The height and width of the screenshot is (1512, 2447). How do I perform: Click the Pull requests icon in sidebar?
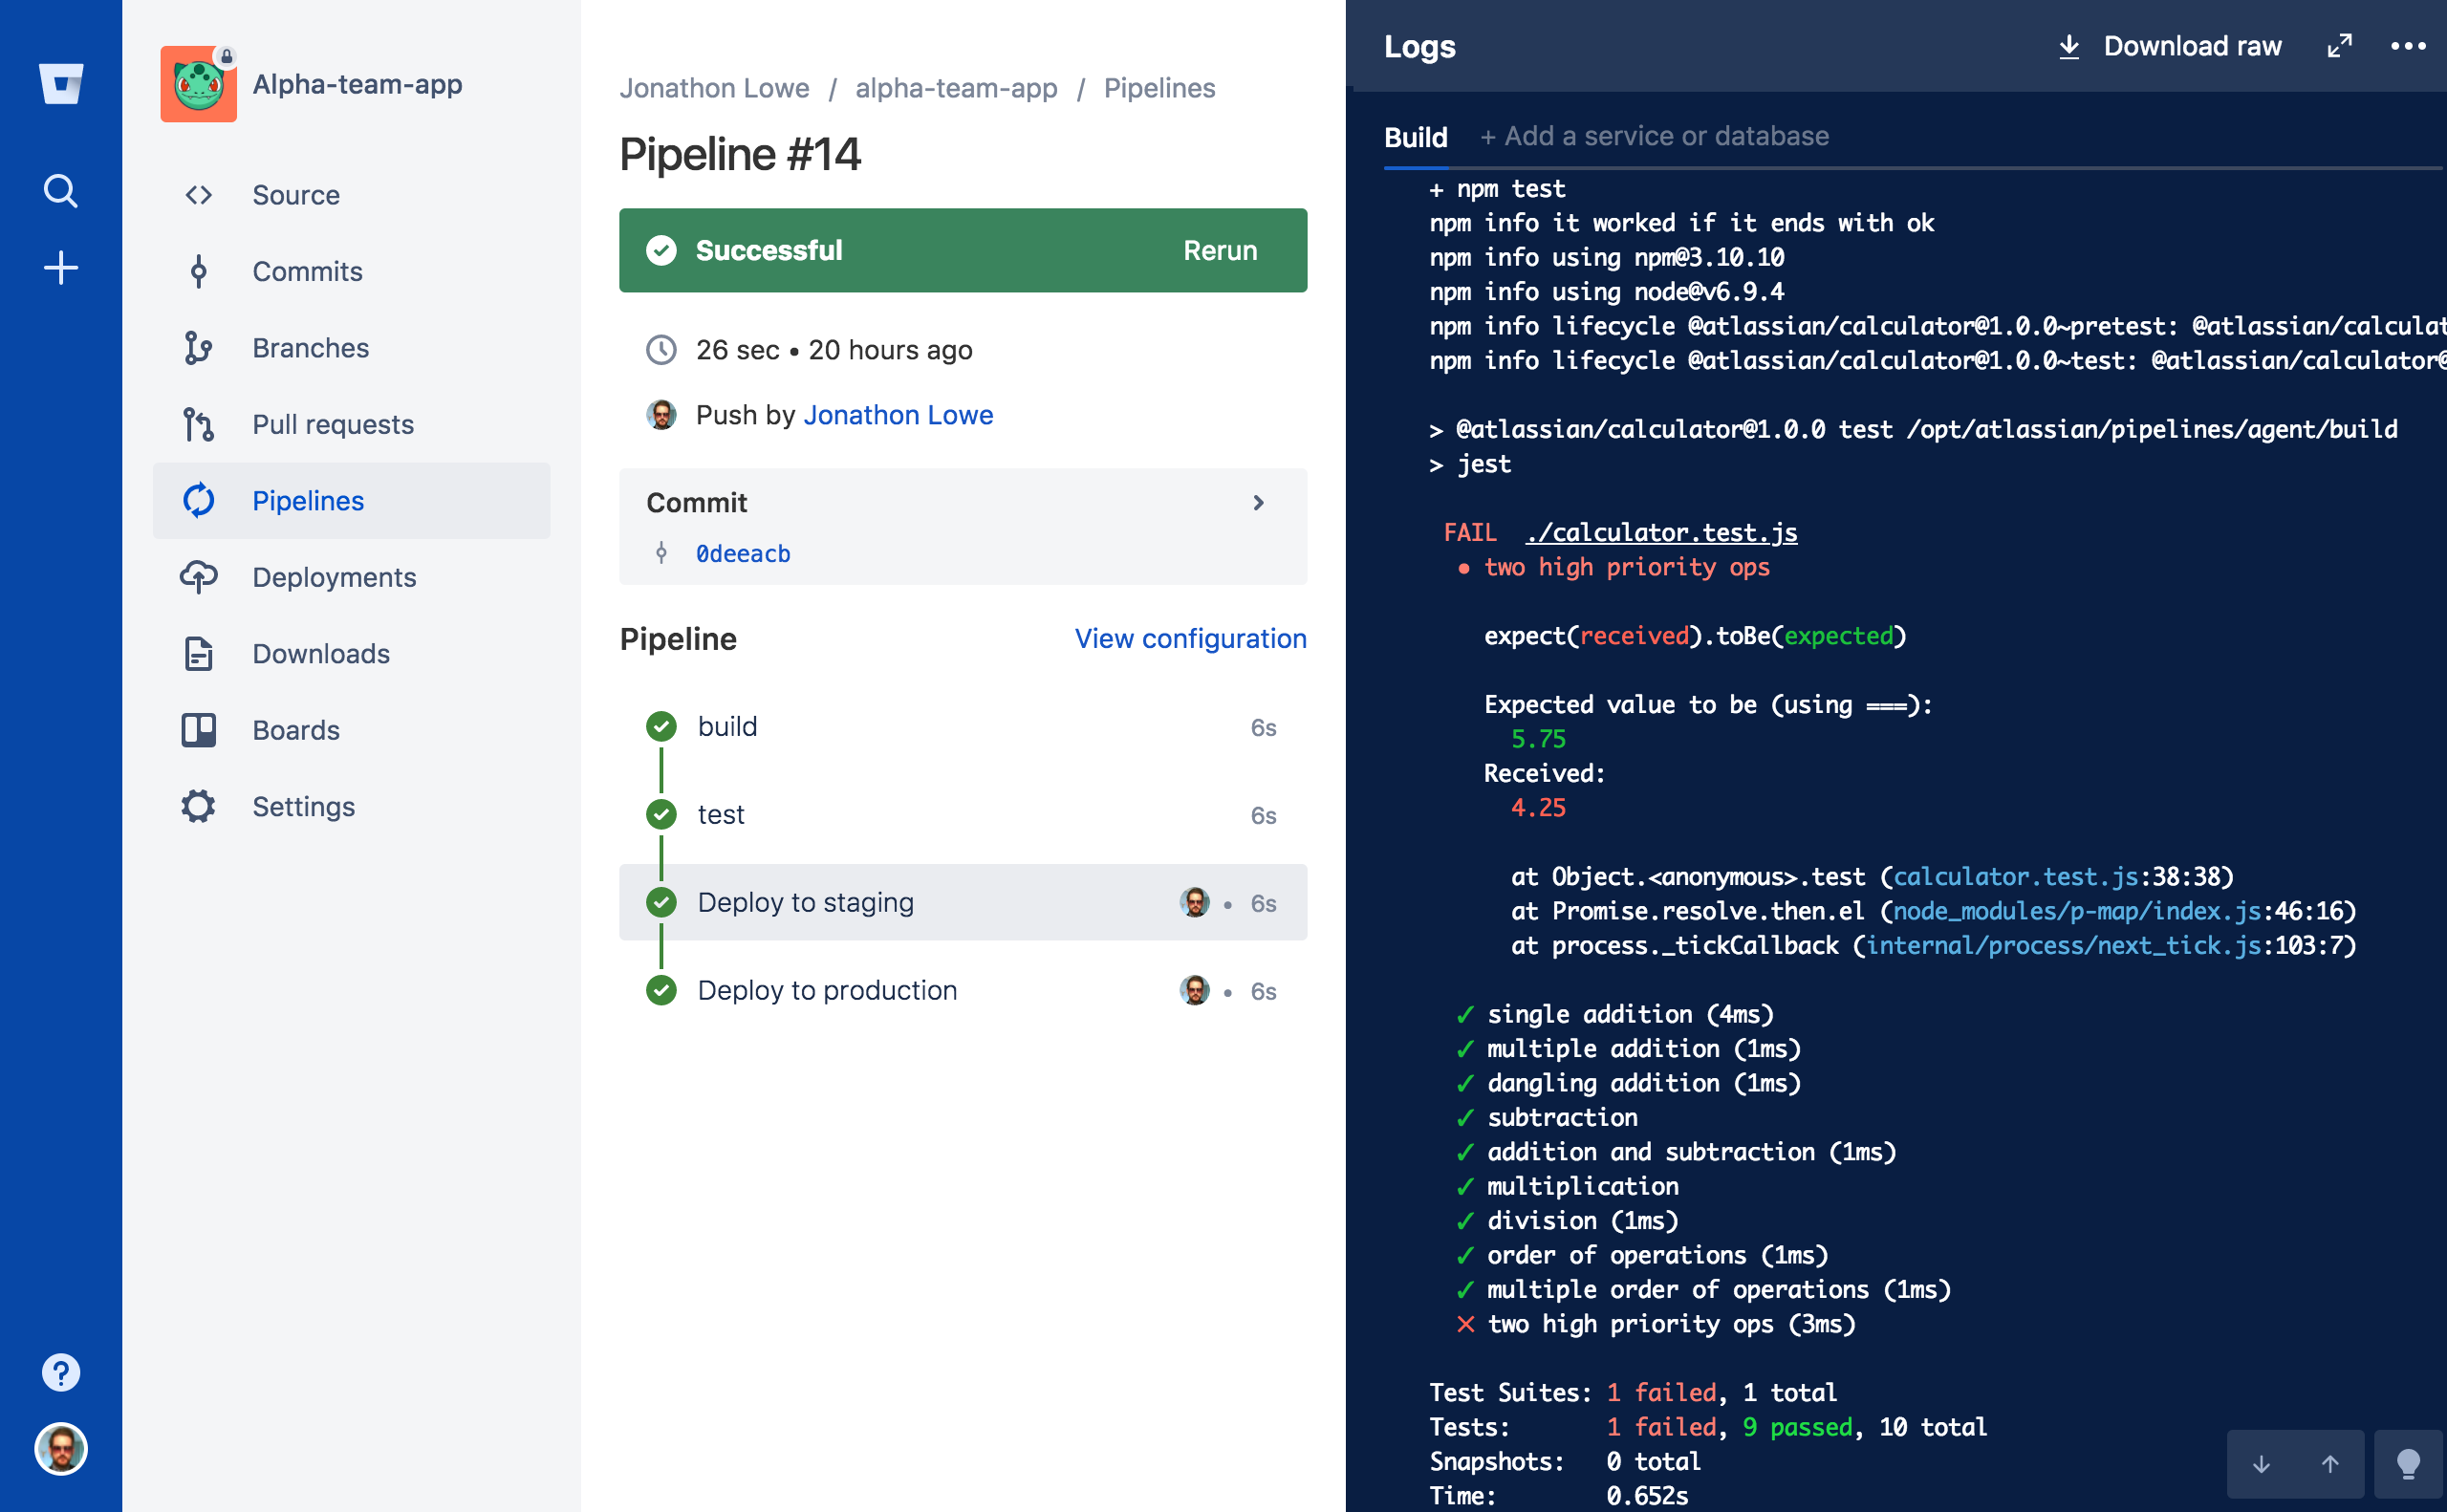coord(199,423)
